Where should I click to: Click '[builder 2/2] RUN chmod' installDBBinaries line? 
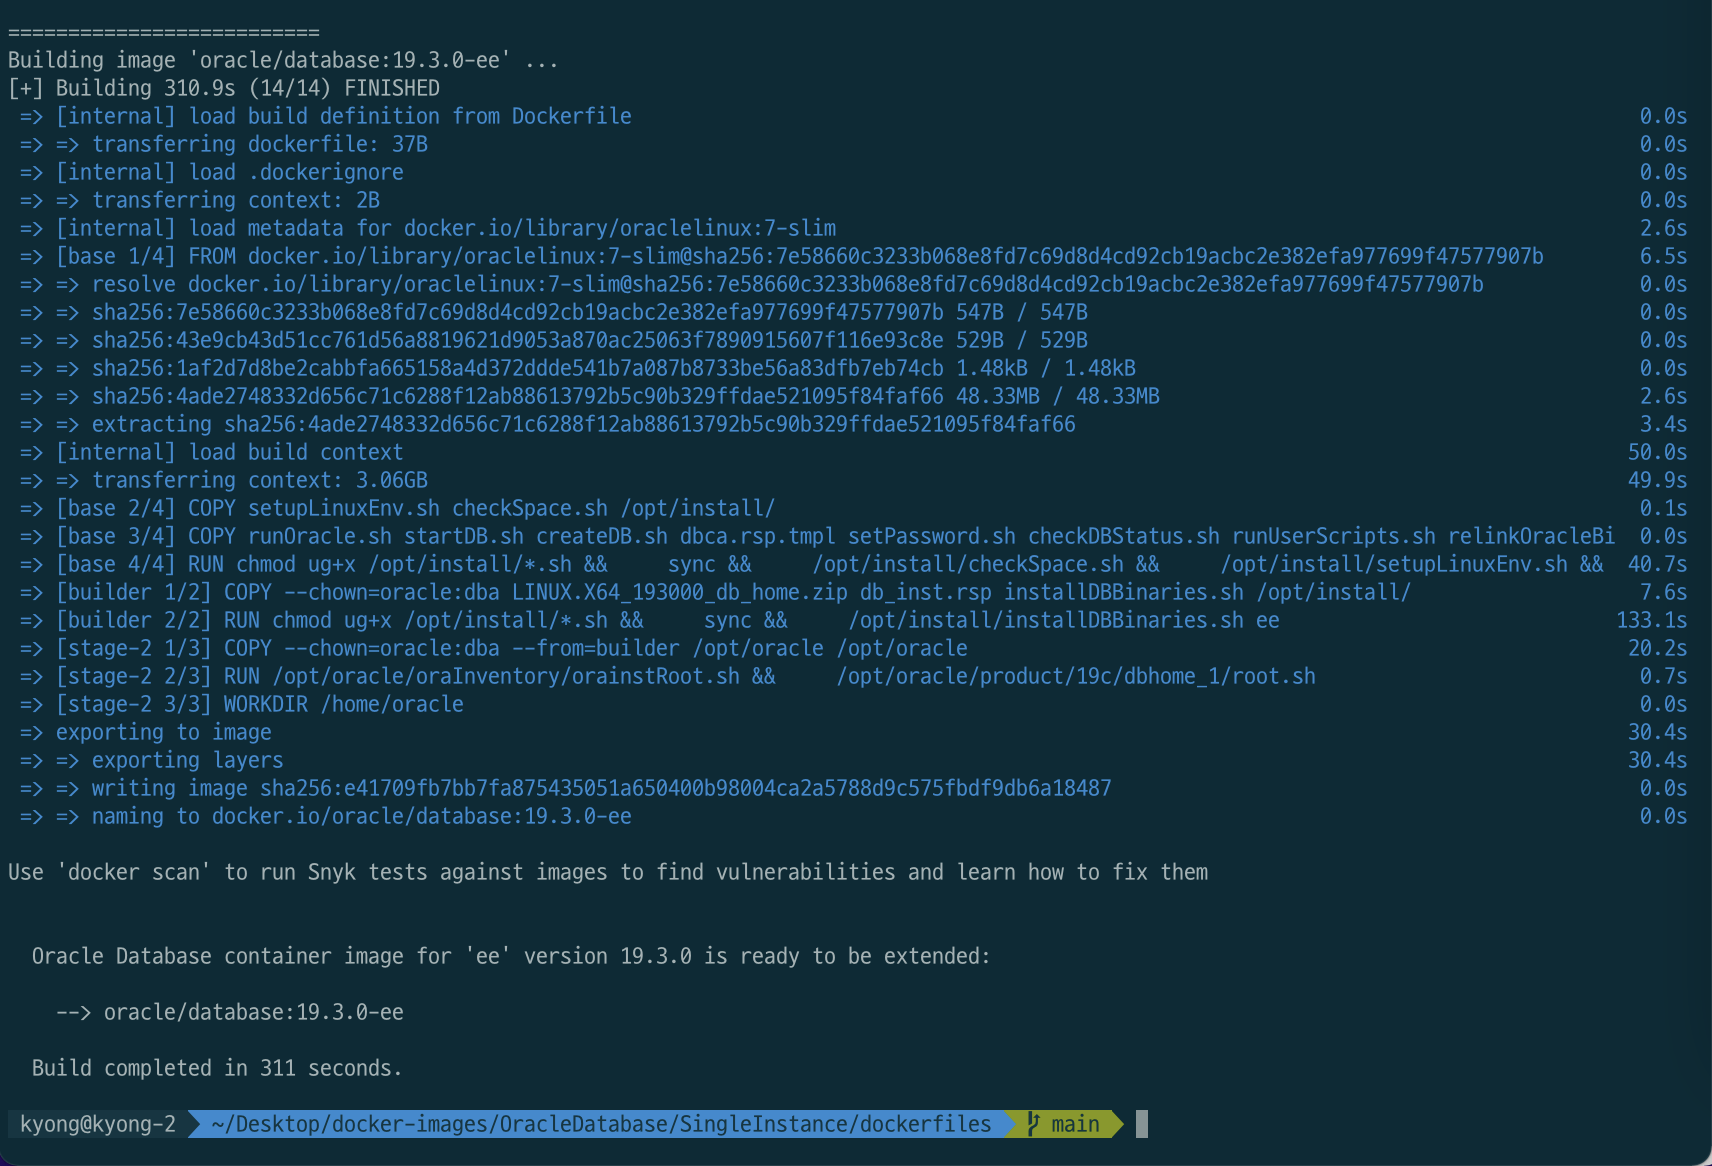tap(650, 620)
